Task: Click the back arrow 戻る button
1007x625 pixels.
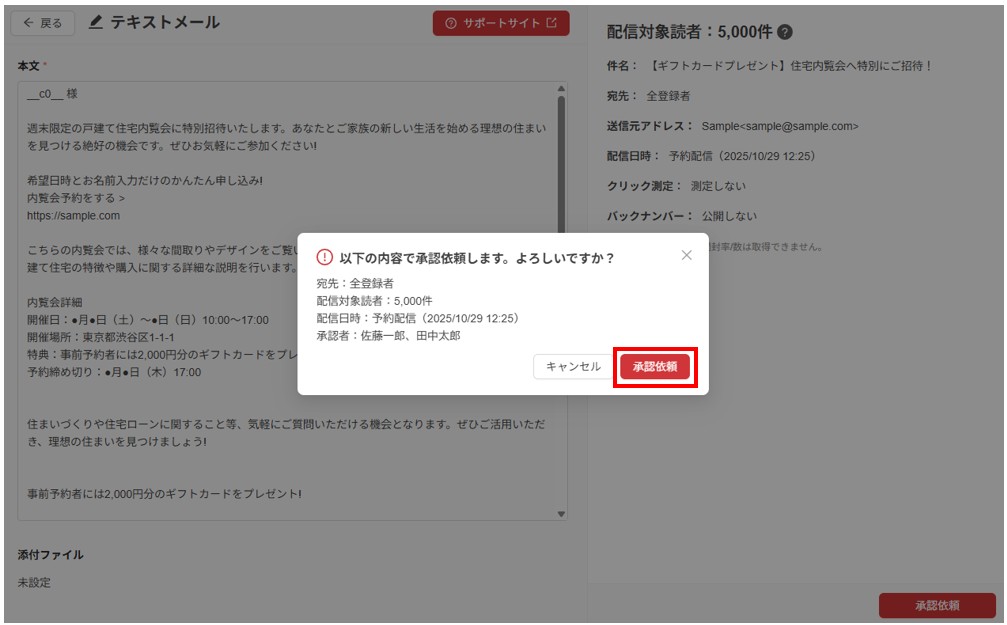Action: [42, 23]
